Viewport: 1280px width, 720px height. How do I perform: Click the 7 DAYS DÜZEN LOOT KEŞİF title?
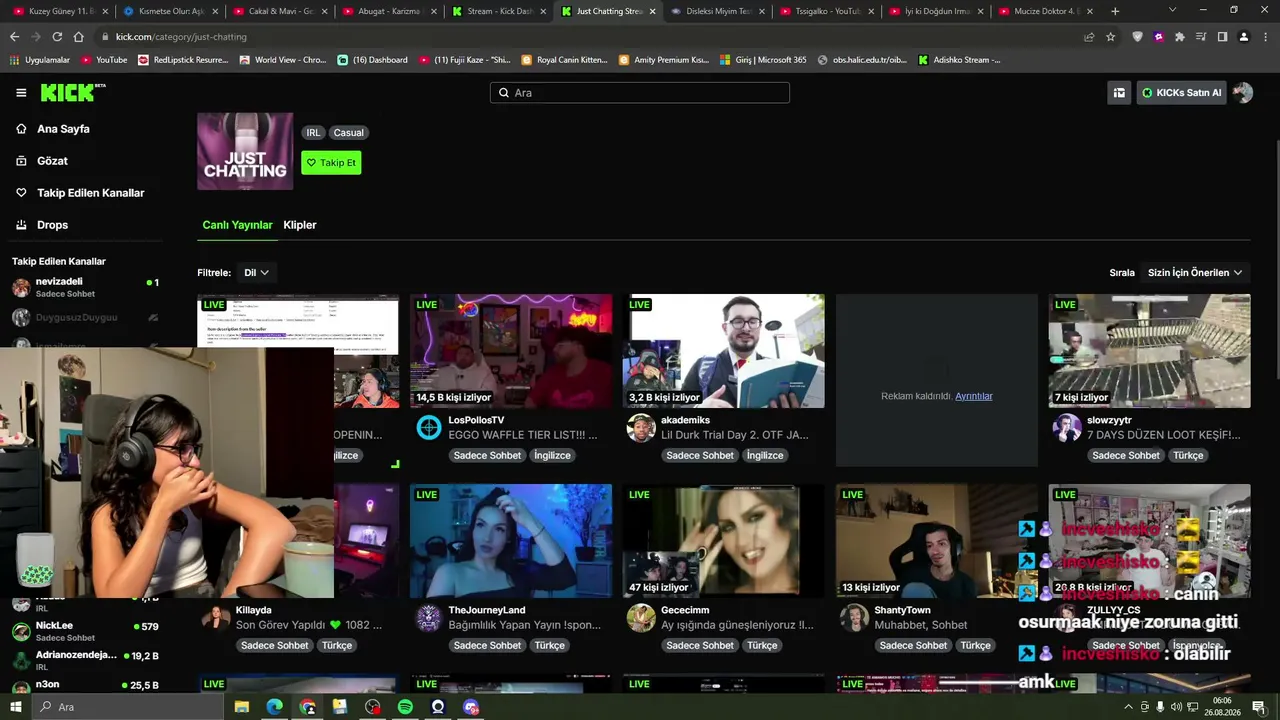click(1163, 435)
